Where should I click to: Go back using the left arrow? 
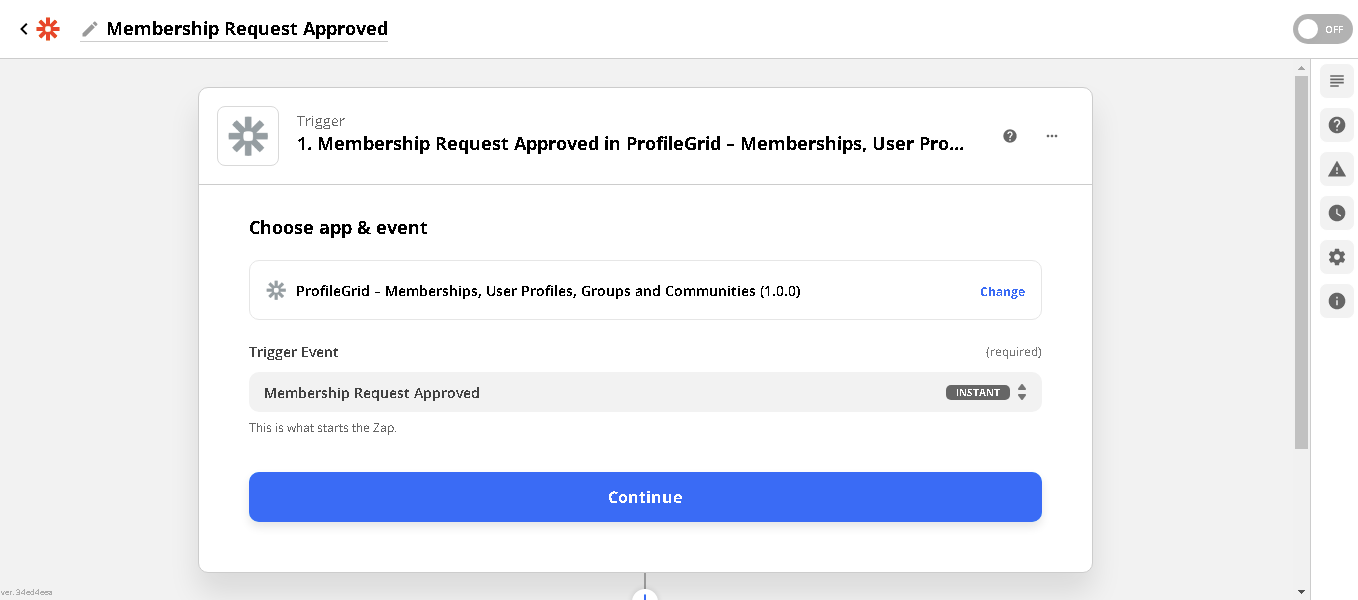24,29
